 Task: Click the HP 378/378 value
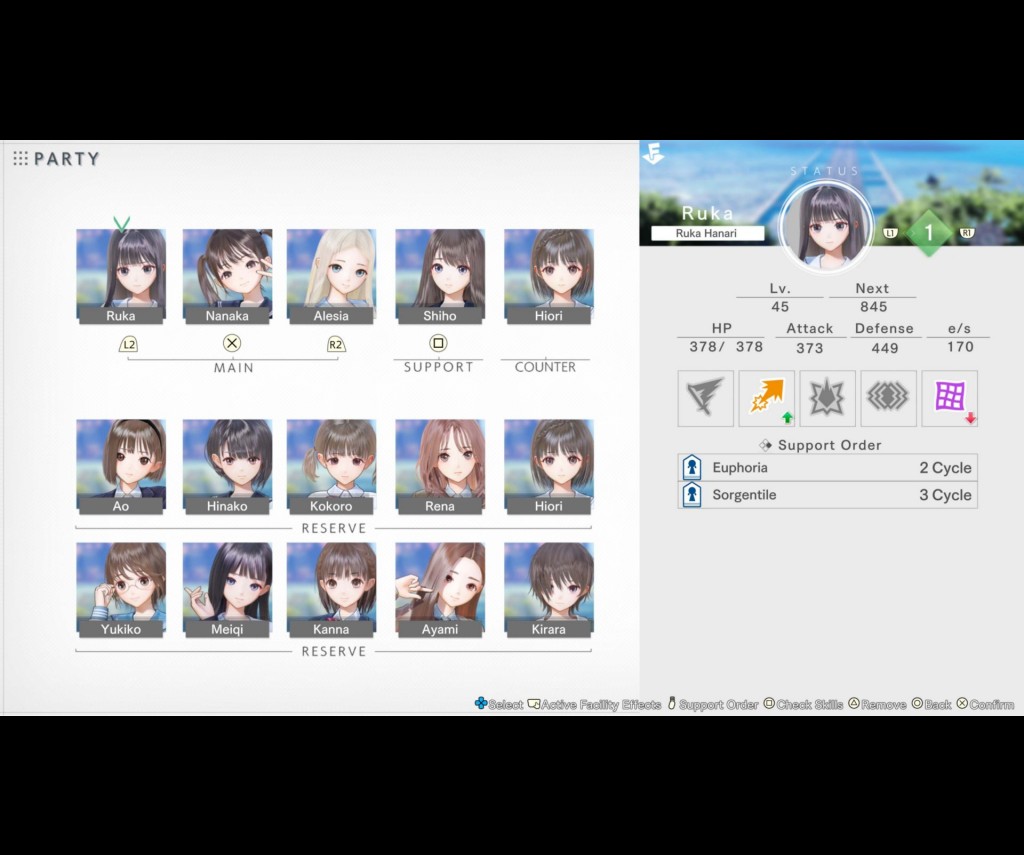(x=726, y=347)
